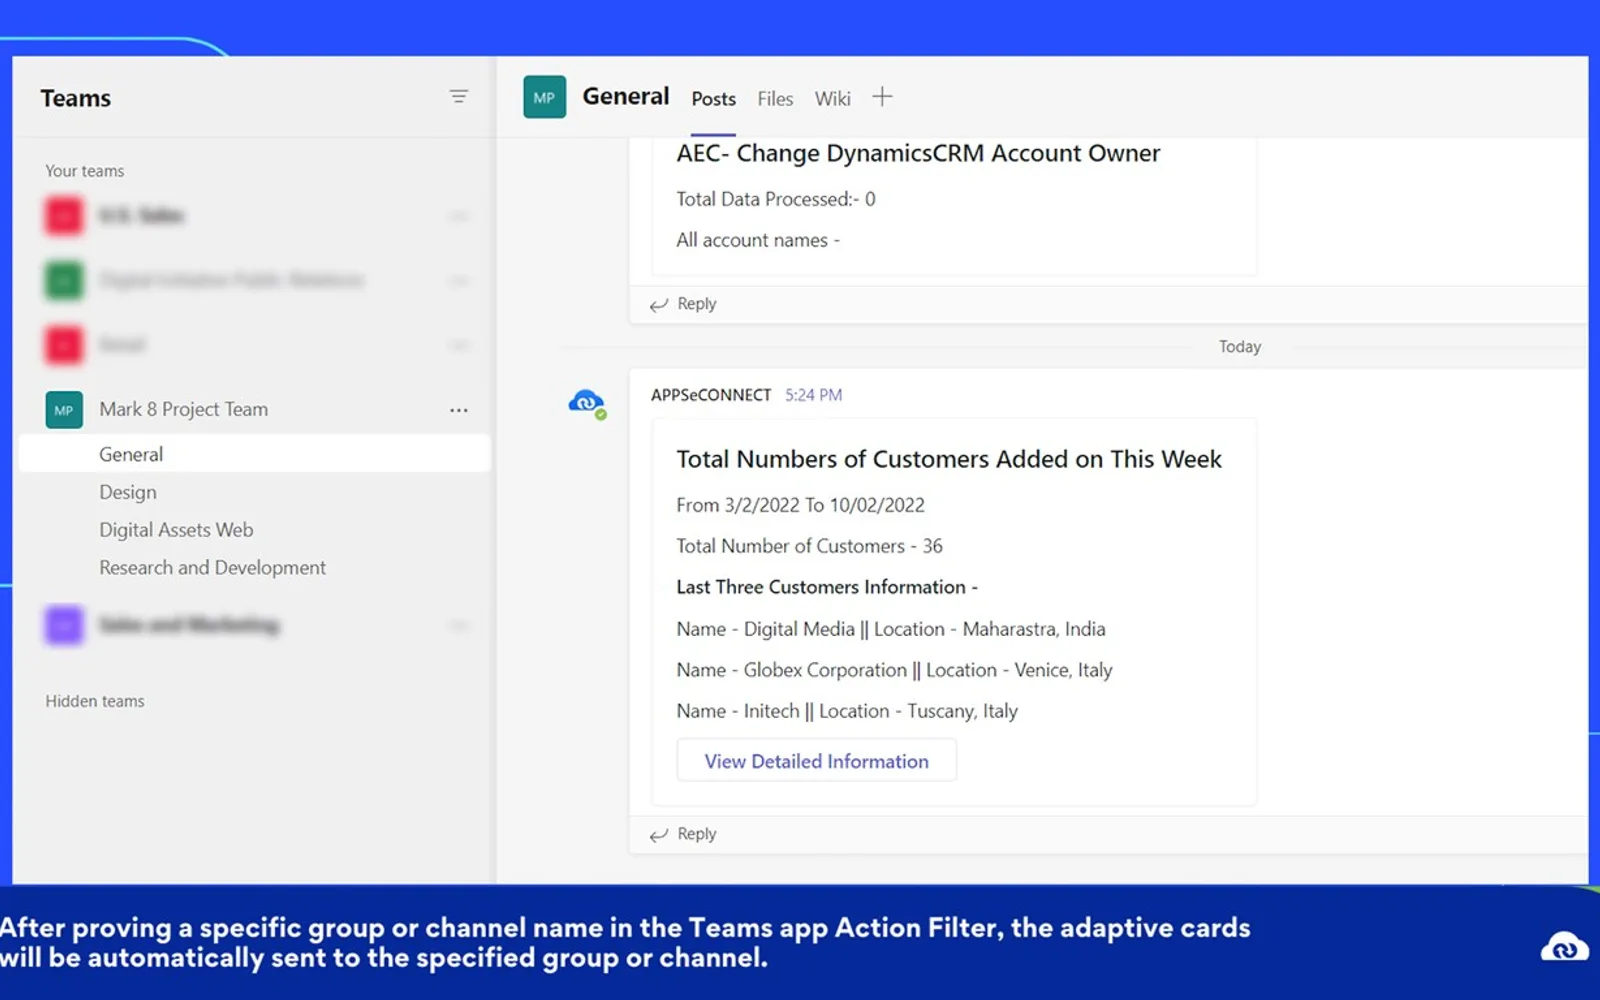
Task: Select General channel in sidebar
Action: pos(254,454)
